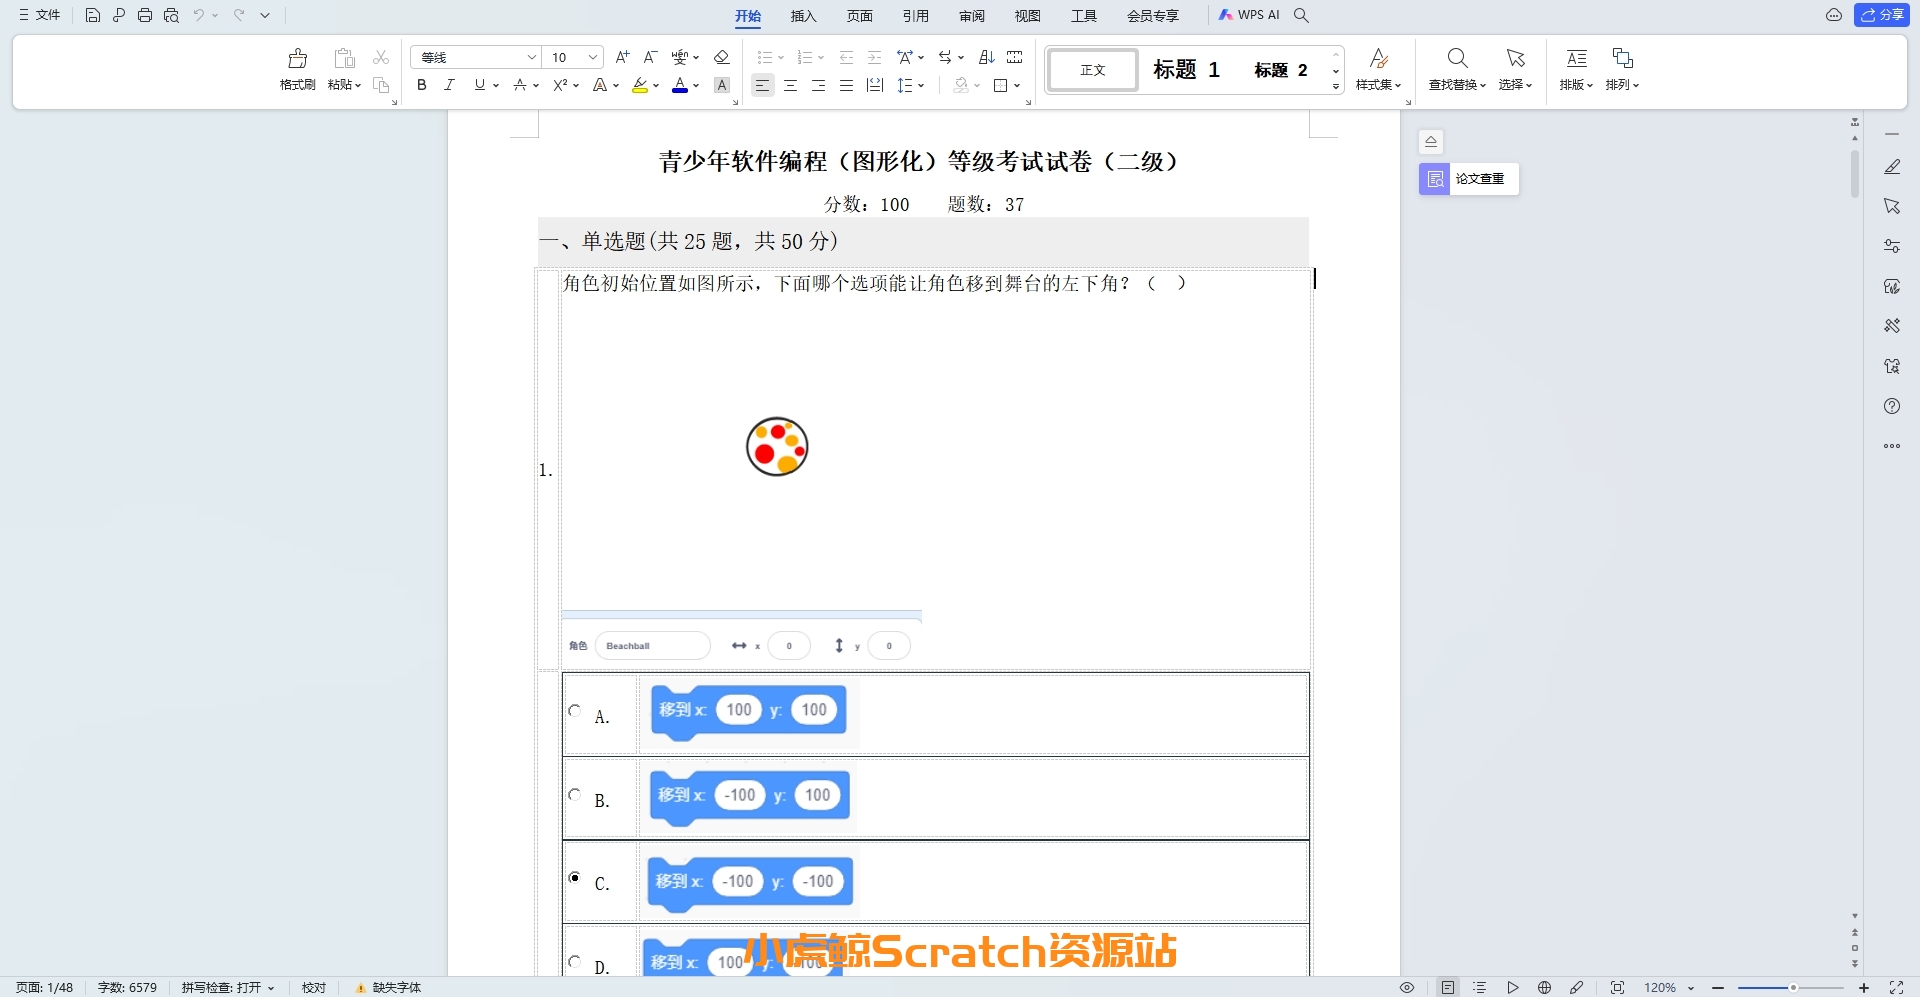Click the Clear Formatting eraser icon
The height and width of the screenshot is (997, 1920).
722,57
